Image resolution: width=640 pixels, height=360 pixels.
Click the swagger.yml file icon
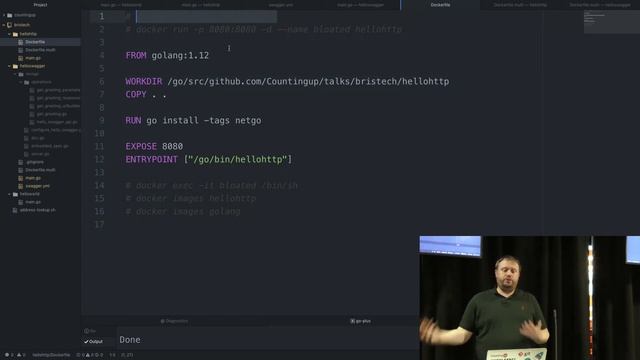[x=20, y=186]
